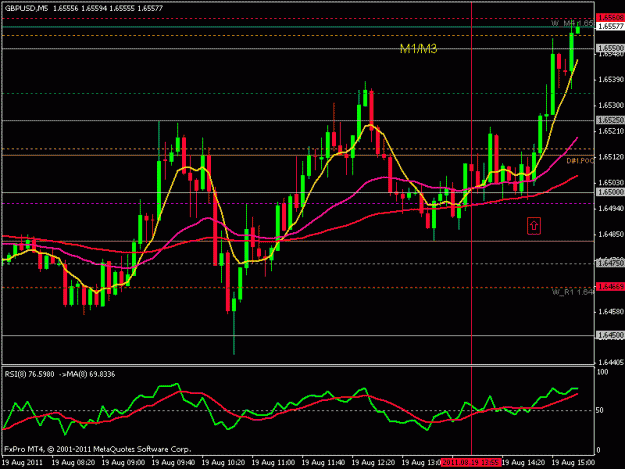Click the RSI scale value 50

tap(601, 410)
